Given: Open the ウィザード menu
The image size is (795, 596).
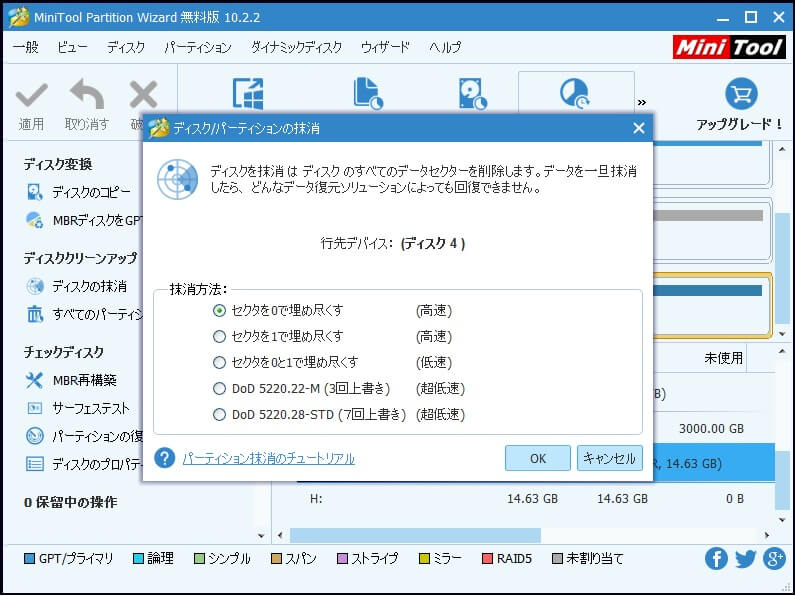Looking at the screenshot, I should [x=385, y=47].
